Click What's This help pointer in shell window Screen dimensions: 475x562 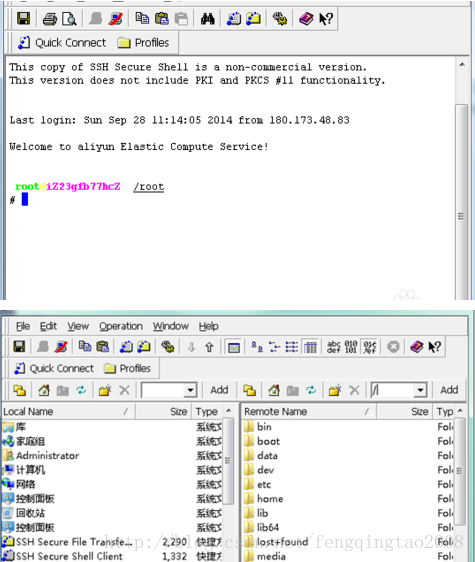(326, 19)
